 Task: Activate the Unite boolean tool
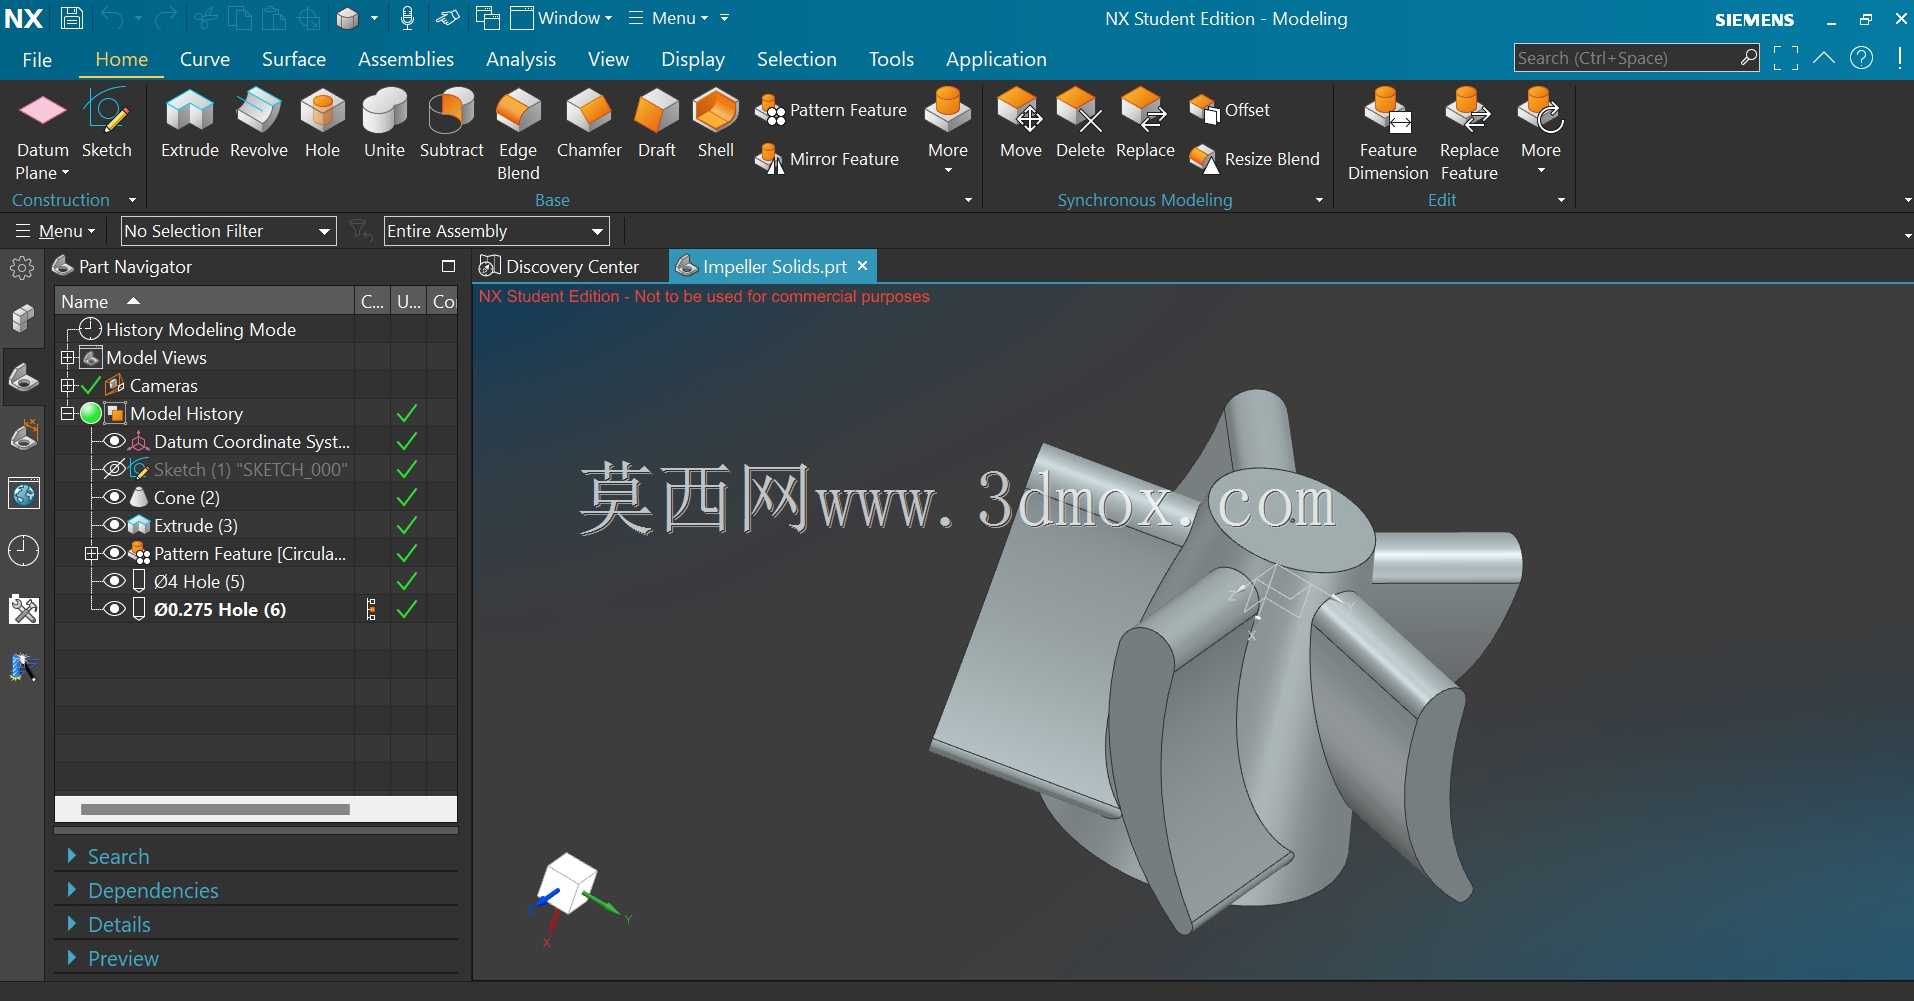pos(384,124)
